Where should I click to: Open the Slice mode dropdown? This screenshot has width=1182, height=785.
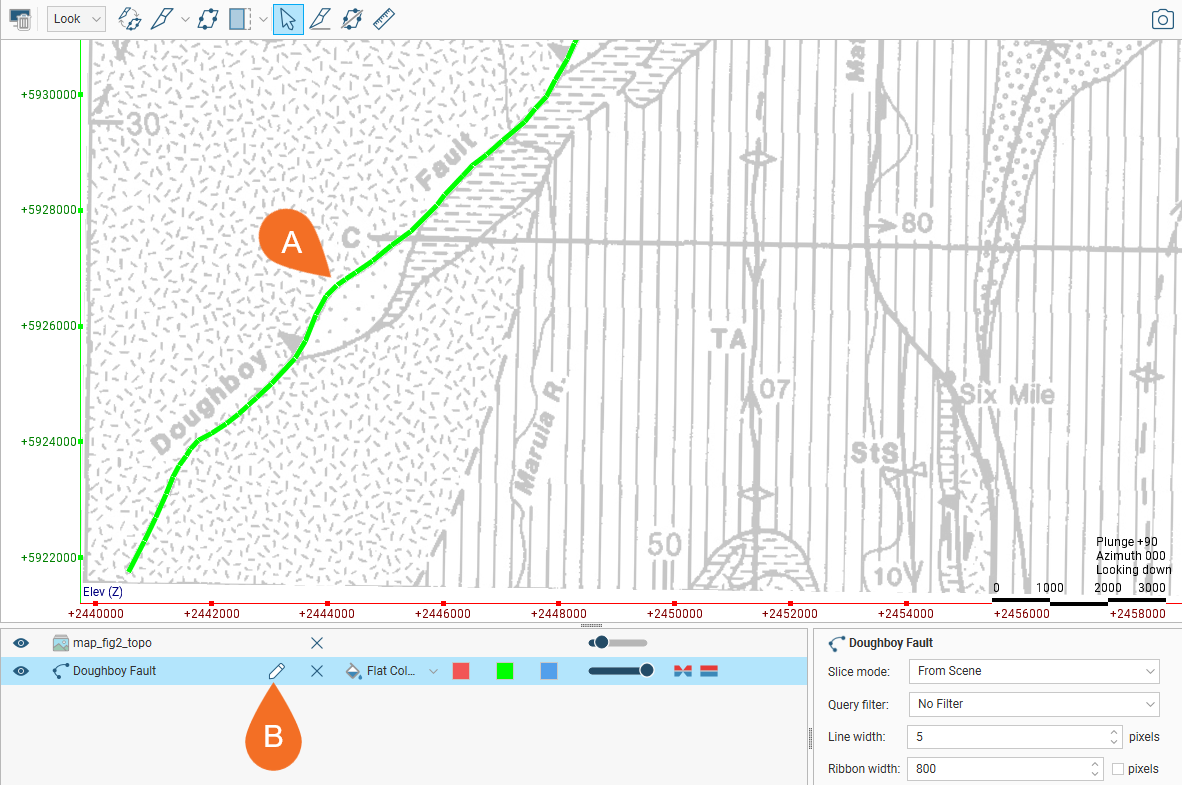(1033, 671)
